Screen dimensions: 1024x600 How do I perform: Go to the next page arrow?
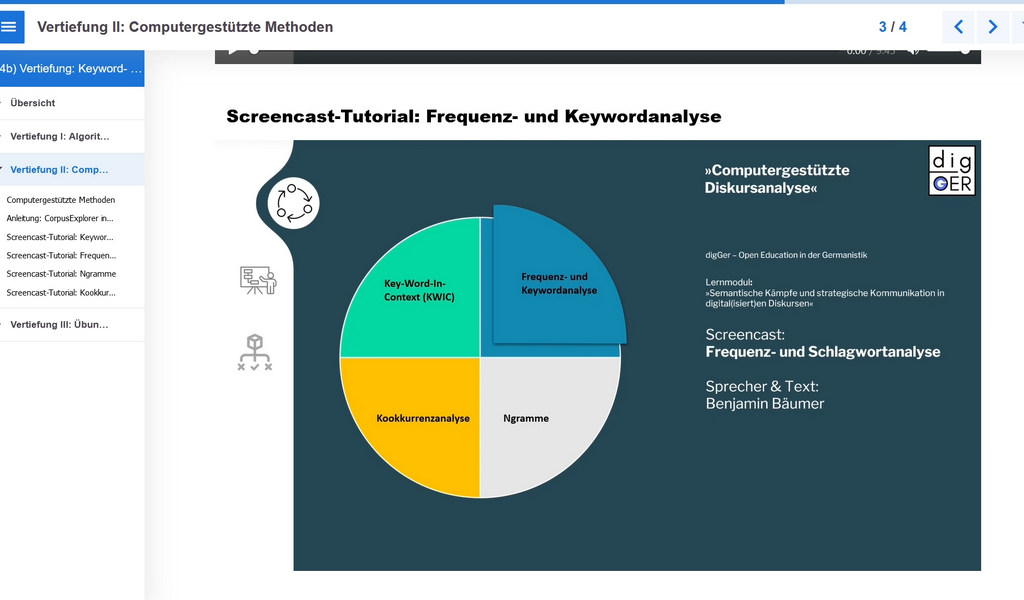pos(992,27)
